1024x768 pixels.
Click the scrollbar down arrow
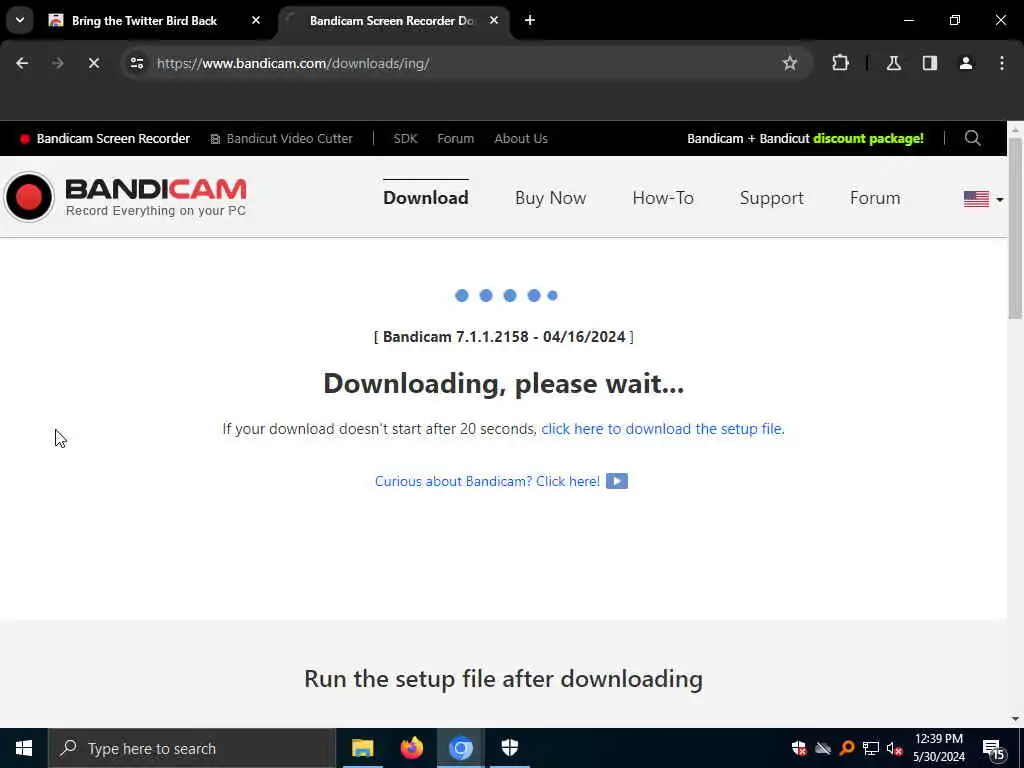coord(1015,718)
